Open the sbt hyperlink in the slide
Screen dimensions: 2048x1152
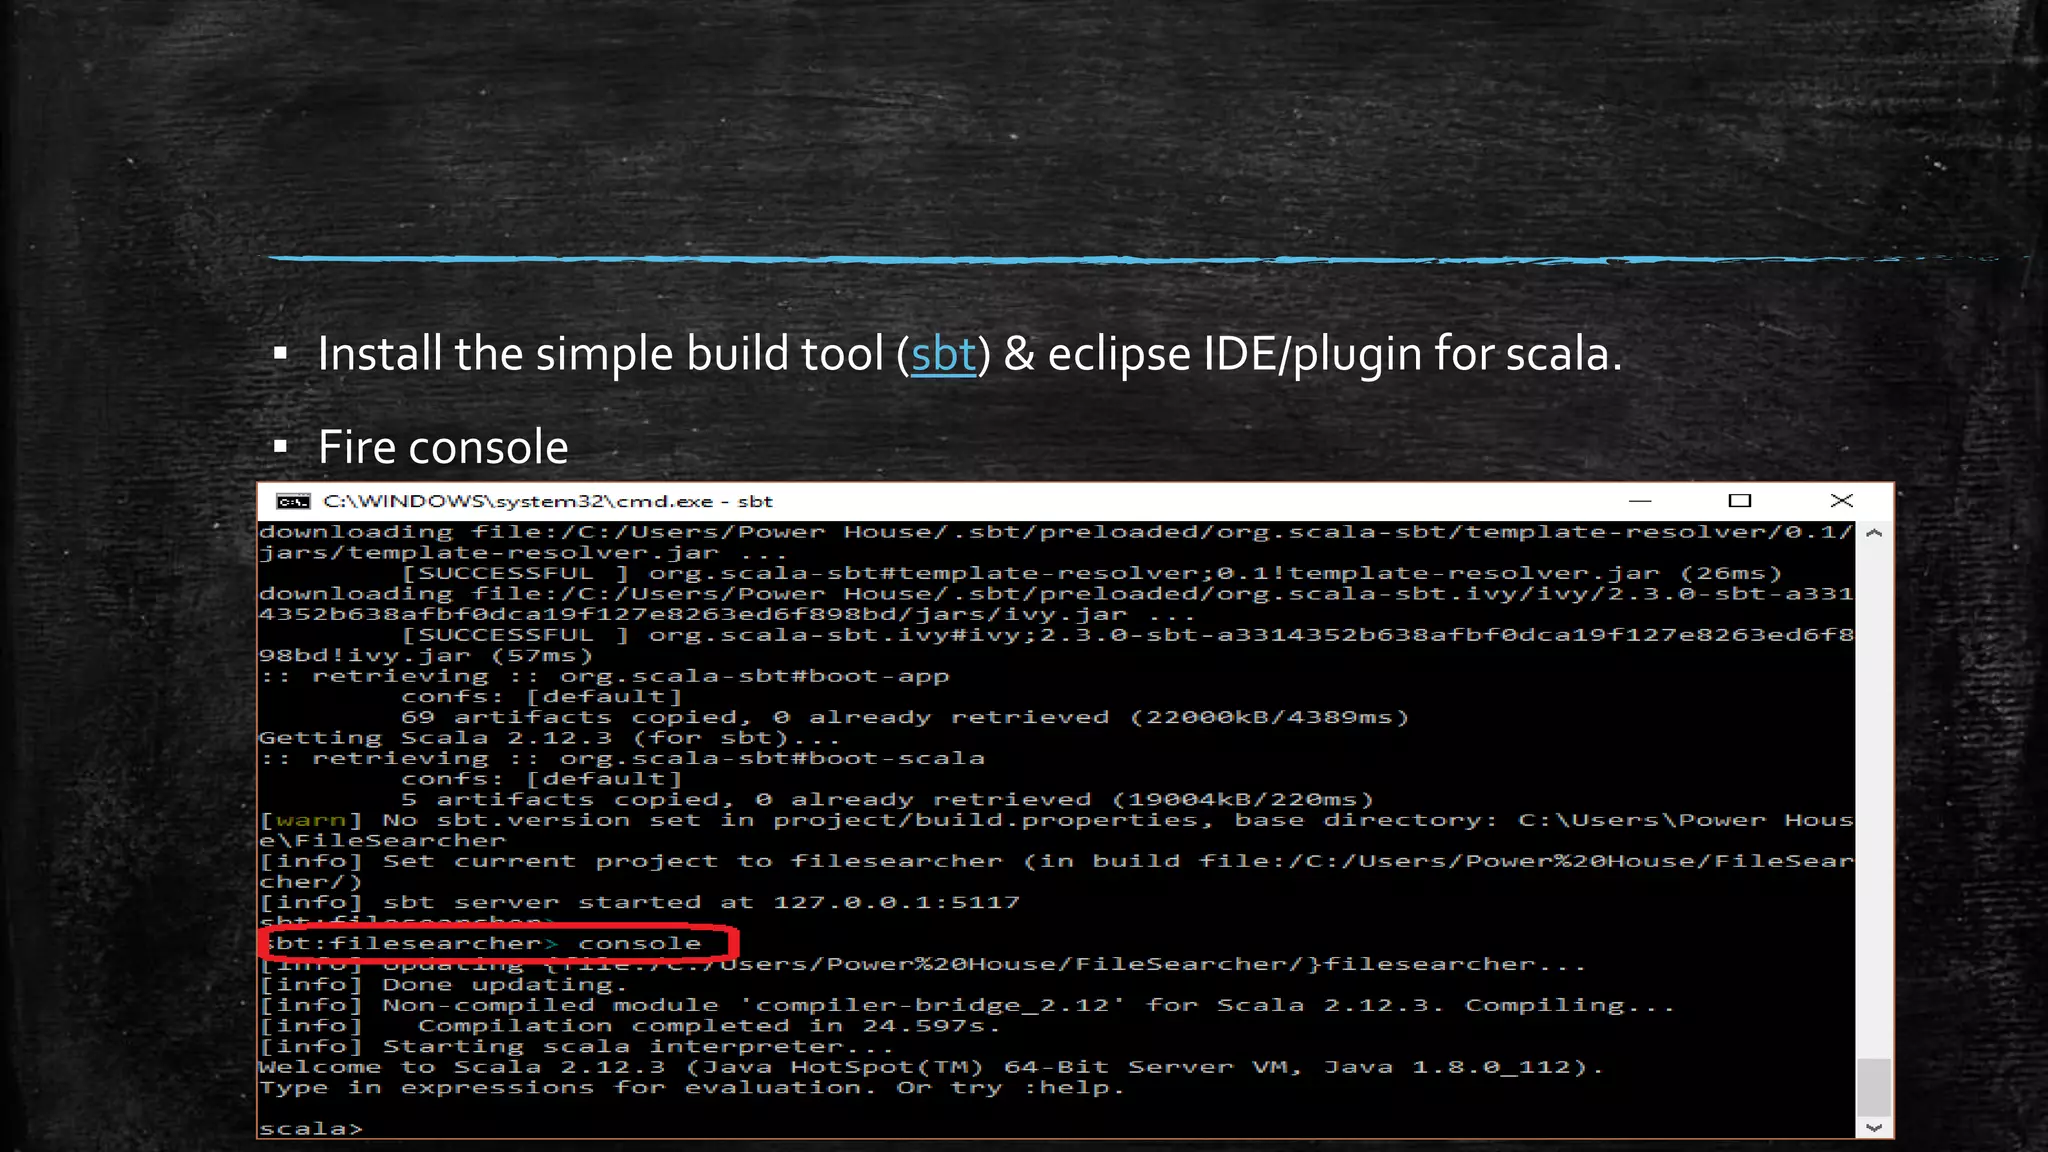pos(943,354)
